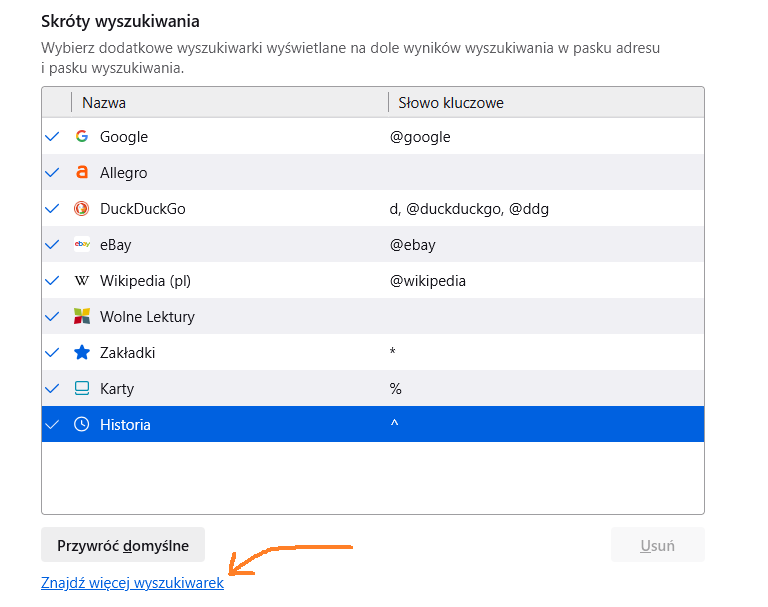Toggle the Allegro row checkmark
This screenshot has width=768, height=607.
(x=53, y=173)
